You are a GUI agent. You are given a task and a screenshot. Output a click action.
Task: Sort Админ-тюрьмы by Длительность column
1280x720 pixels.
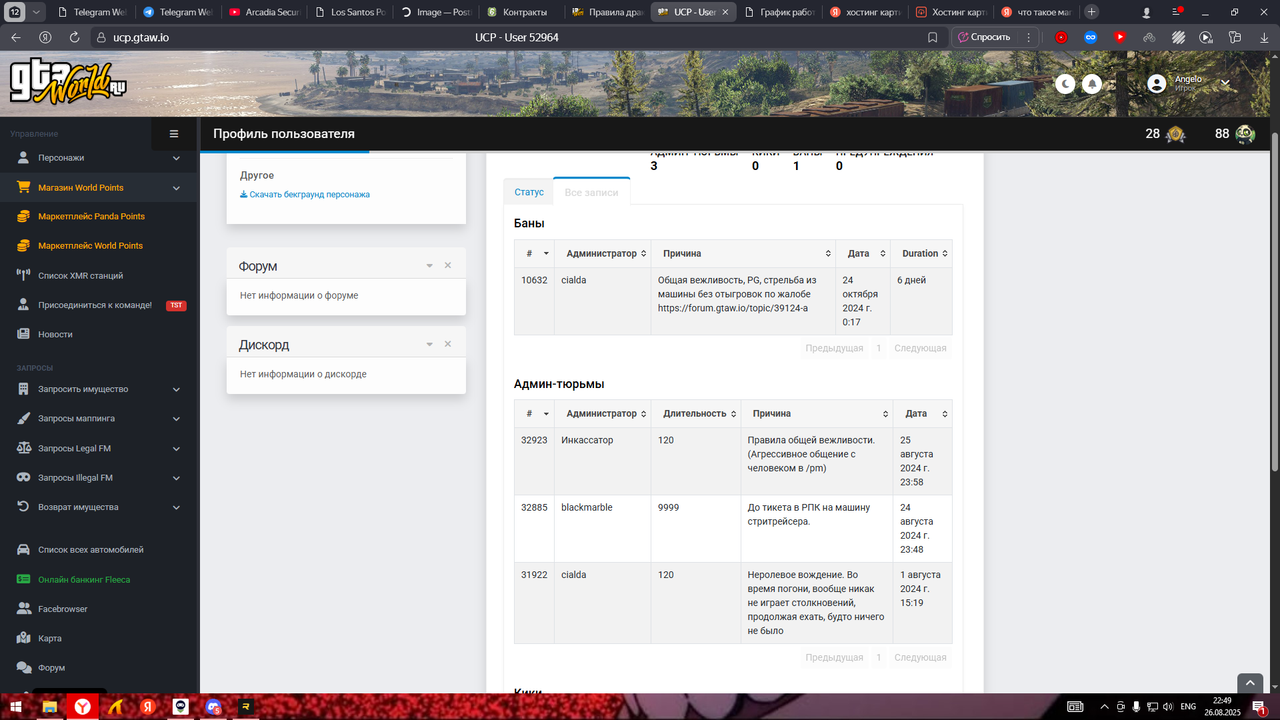[696, 413]
